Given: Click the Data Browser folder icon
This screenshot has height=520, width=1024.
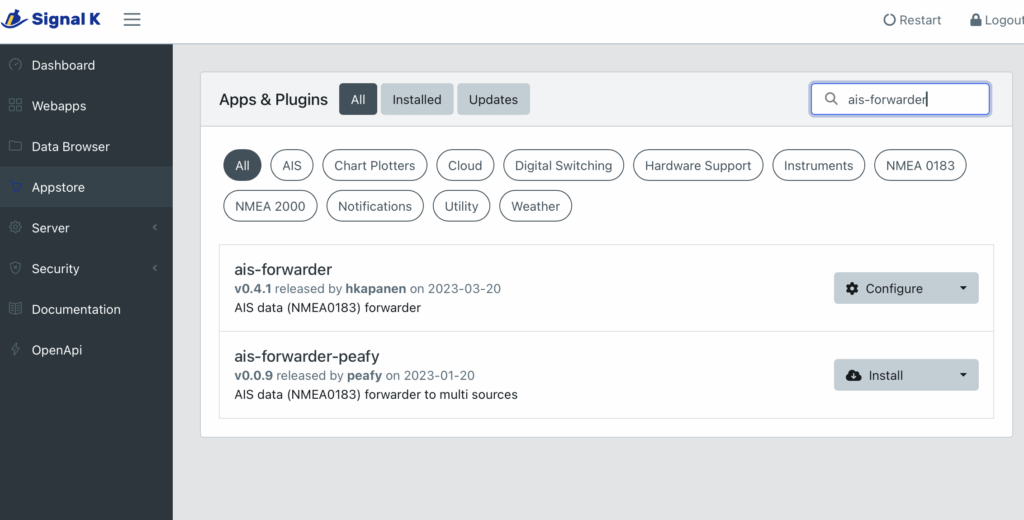Looking at the screenshot, I should coord(15,146).
